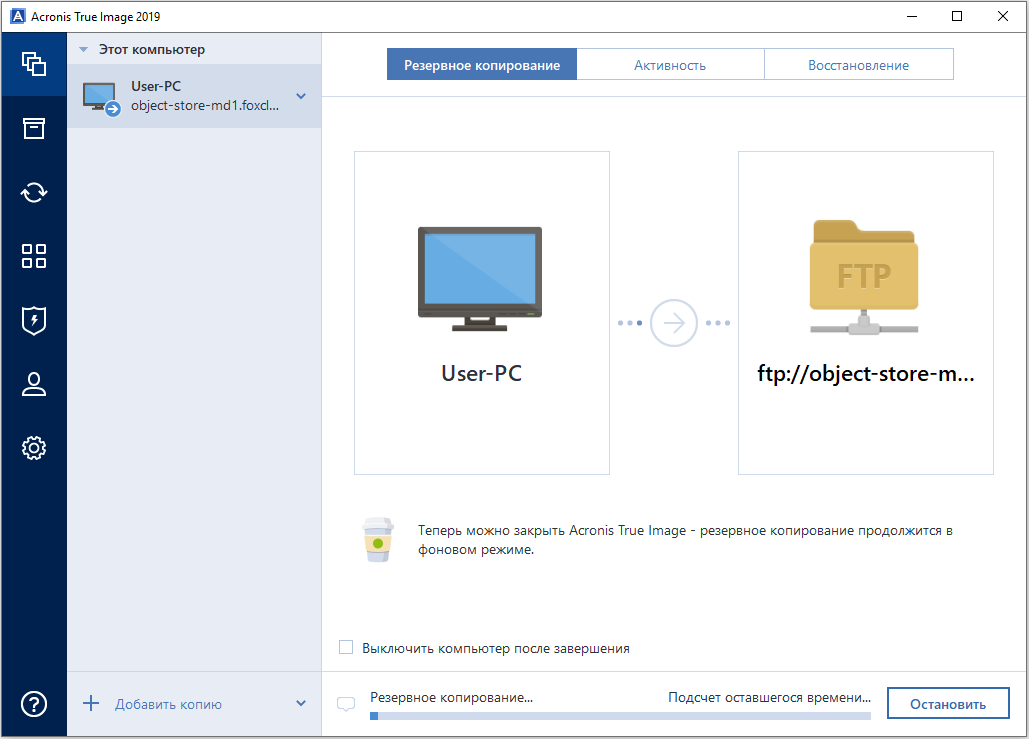Click the arrow circle between source and destination

673,323
